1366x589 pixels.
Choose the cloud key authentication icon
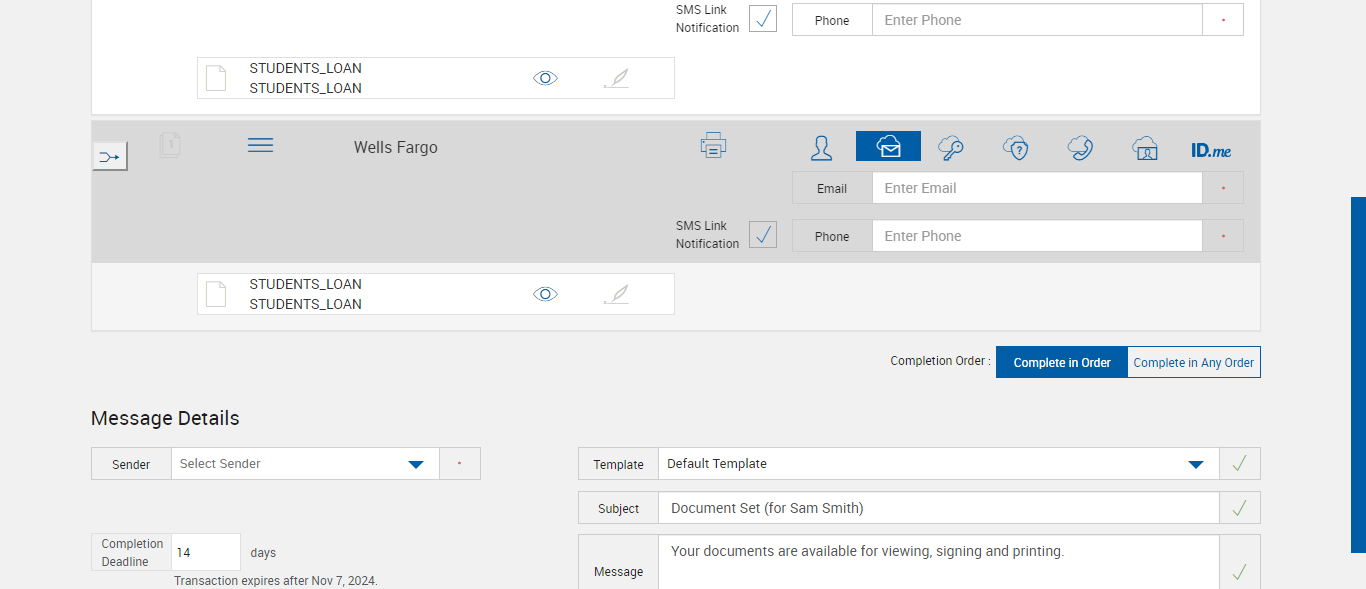tap(951, 148)
